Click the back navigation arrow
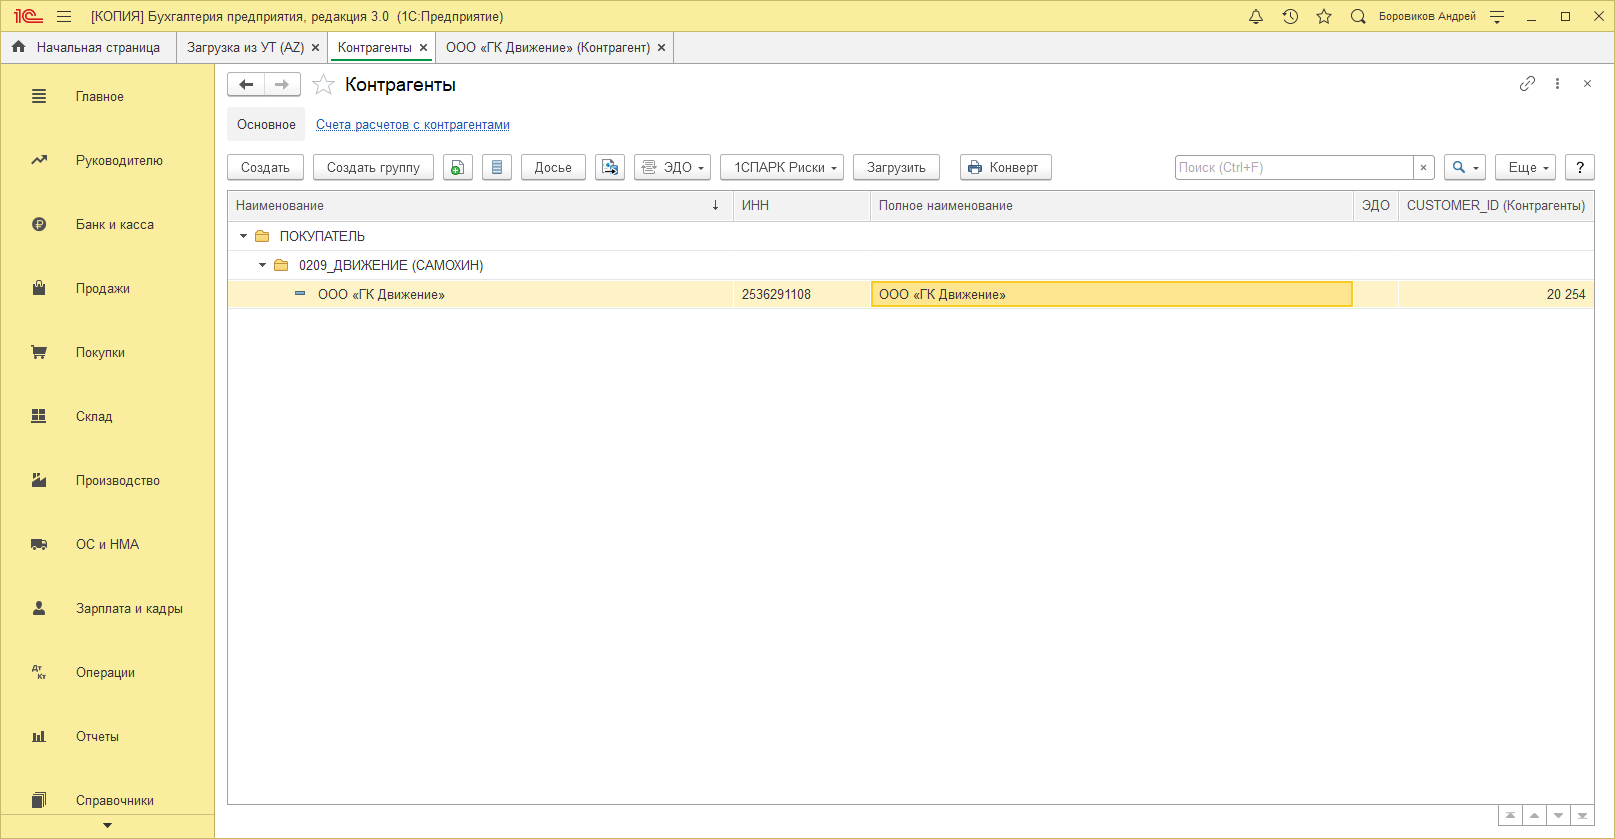The height and width of the screenshot is (839, 1615). click(246, 85)
